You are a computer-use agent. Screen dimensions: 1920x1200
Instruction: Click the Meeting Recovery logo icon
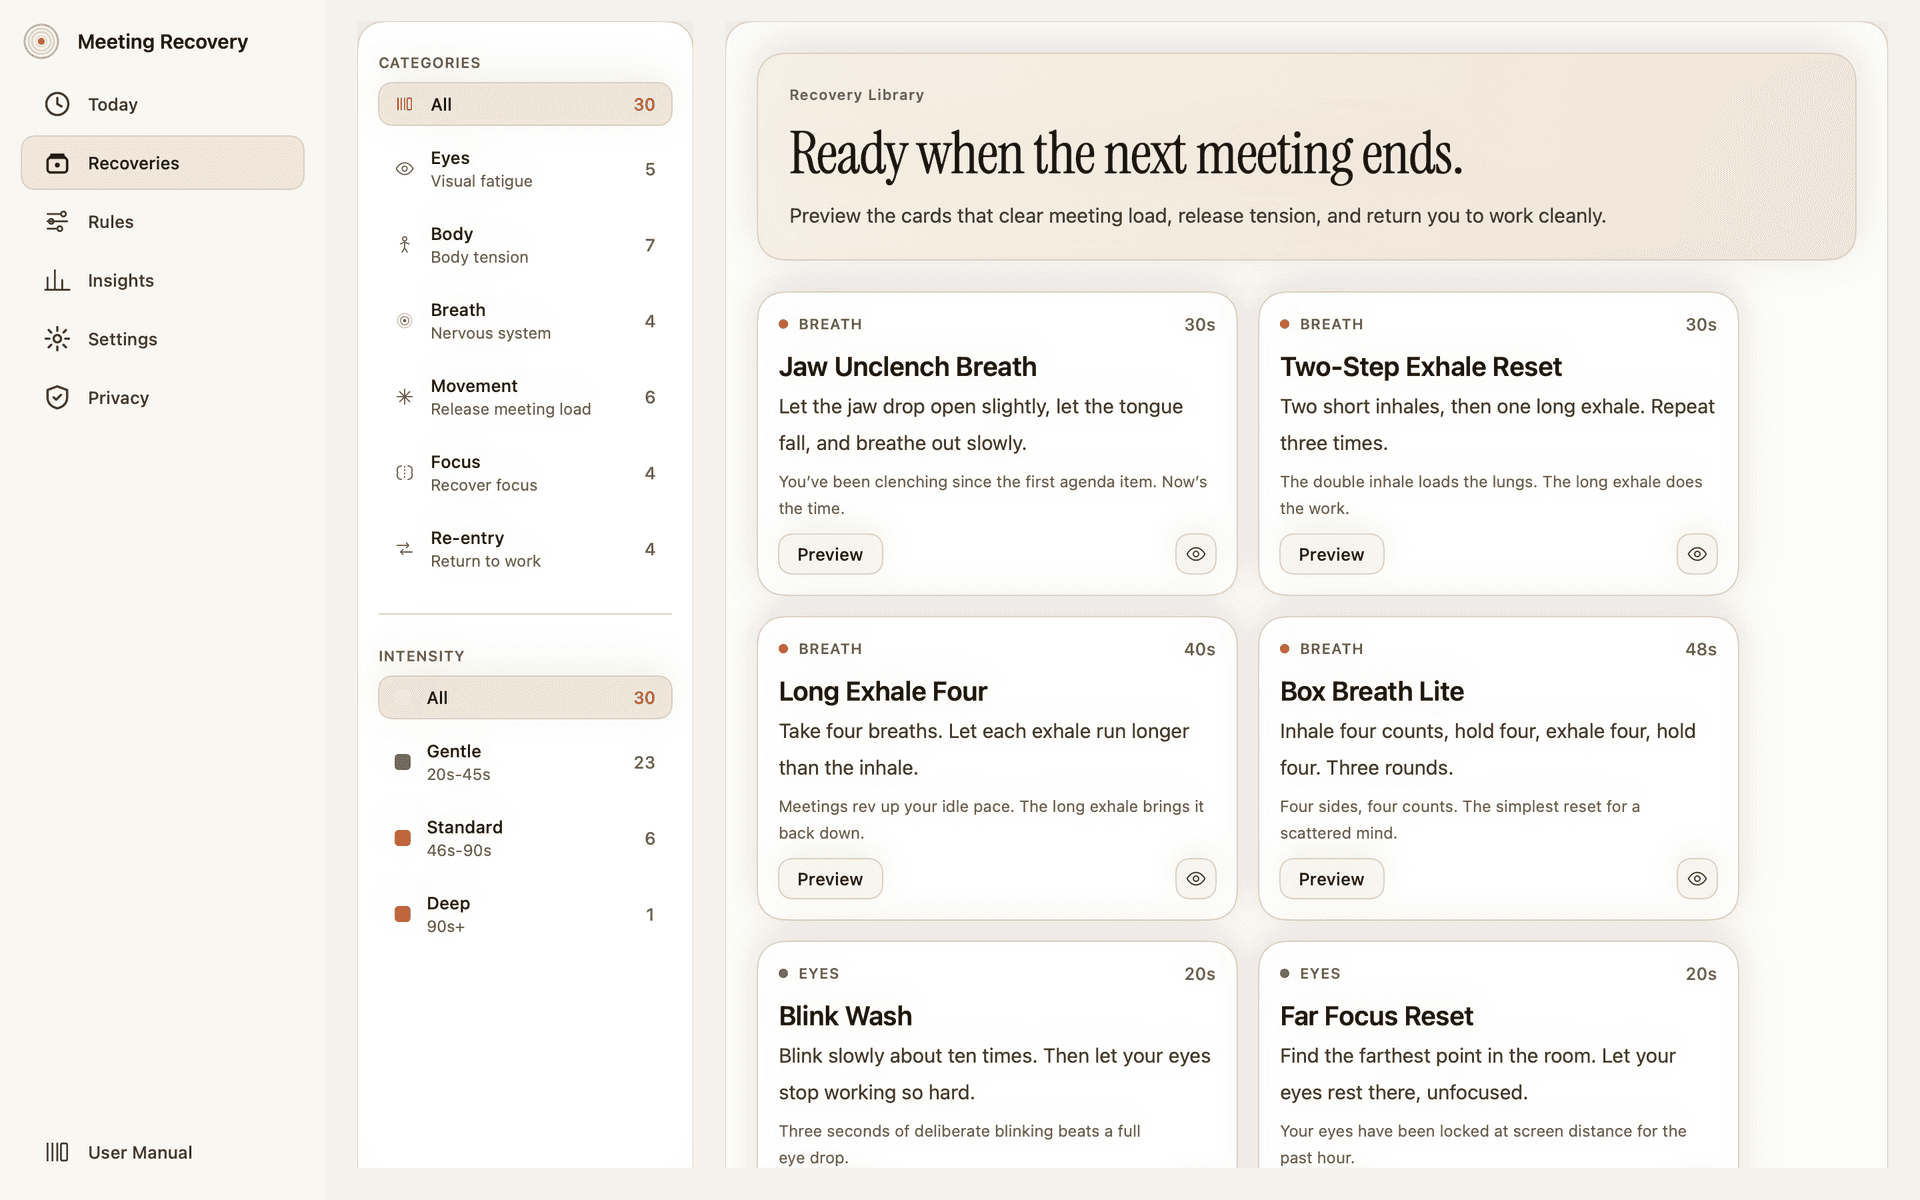[x=41, y=41]
